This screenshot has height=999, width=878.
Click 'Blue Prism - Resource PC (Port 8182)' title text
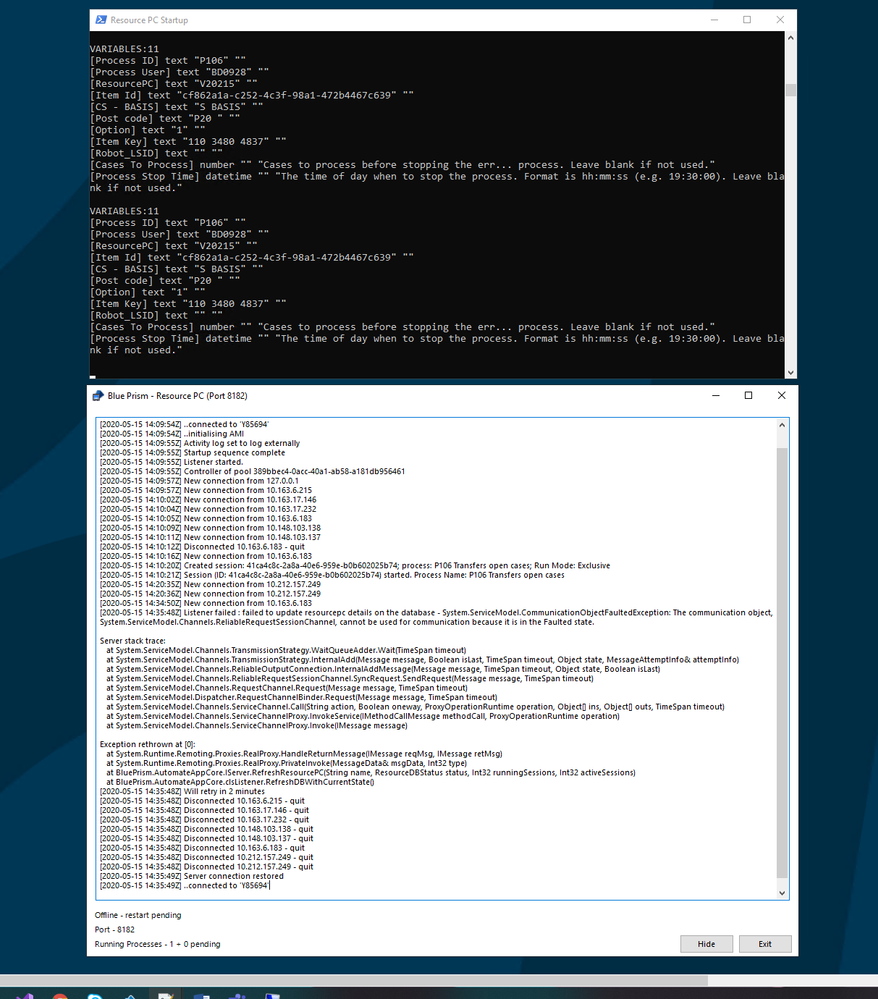pos(177,396)
